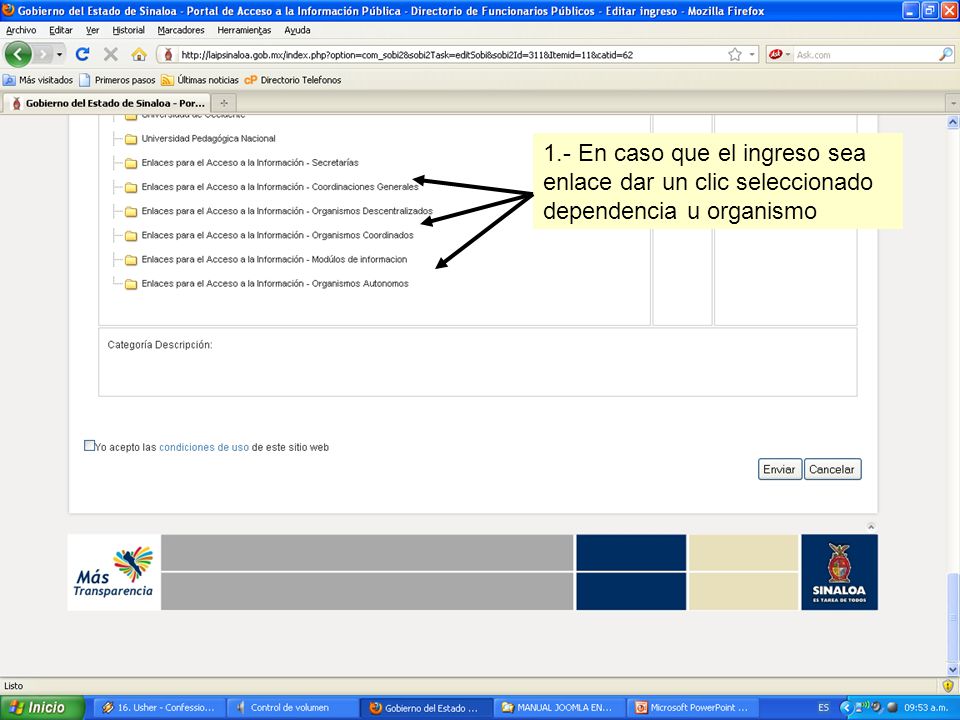Click the folder icon beside Organismos Coordinados
Screen dimensions: 960x720
point(130,236)
